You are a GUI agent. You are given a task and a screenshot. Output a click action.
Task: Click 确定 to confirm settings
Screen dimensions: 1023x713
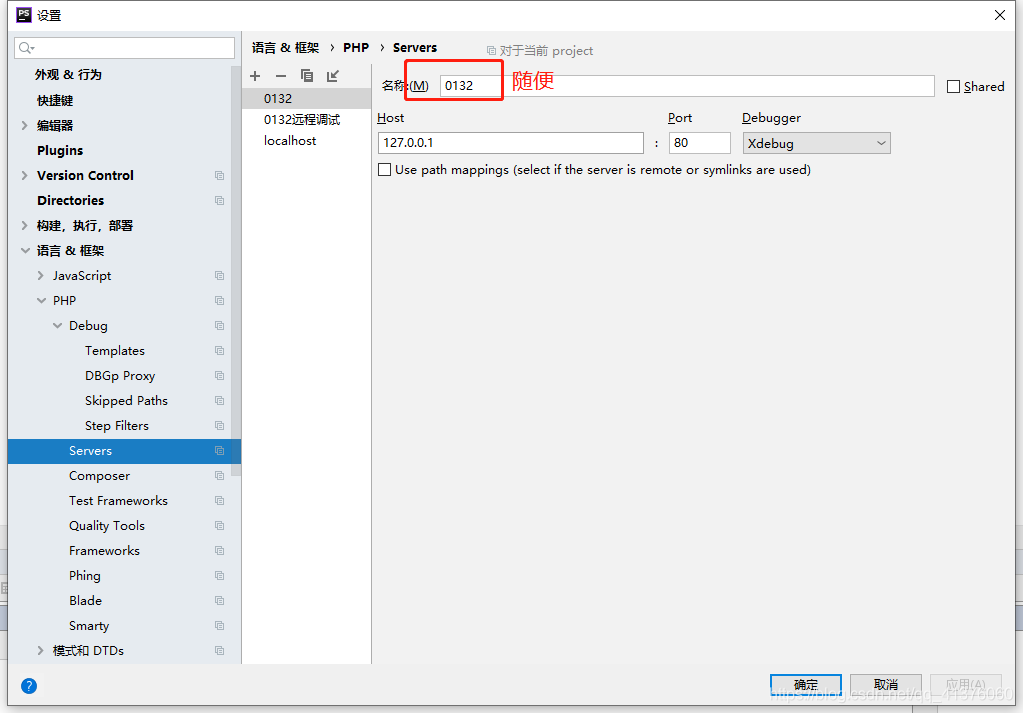[x=806, y=685]
